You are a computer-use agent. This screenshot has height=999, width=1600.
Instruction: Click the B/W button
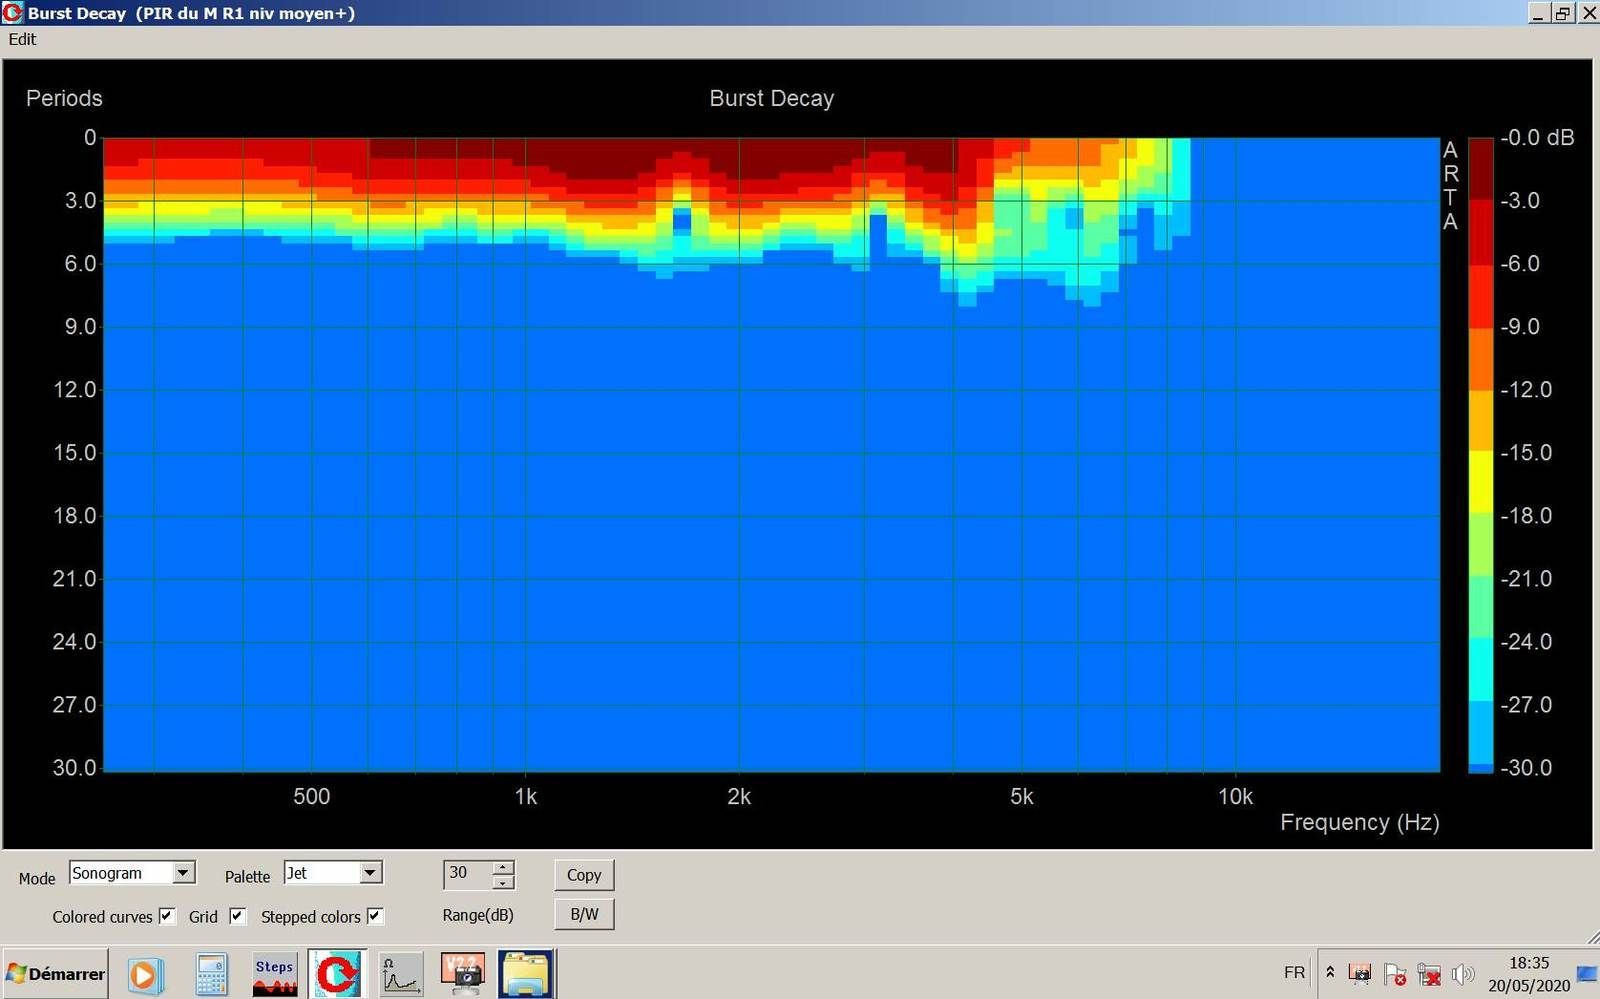click(x=584, y=914)
